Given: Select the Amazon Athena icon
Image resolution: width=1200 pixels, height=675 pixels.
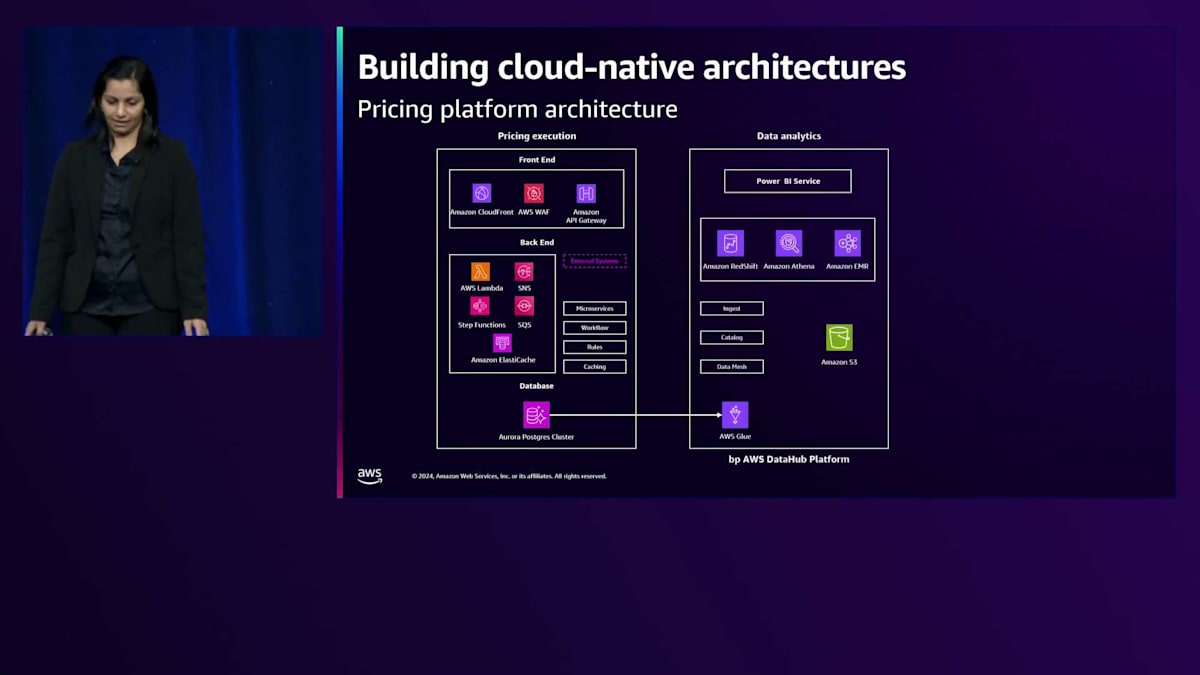Looking at the screenshot, I should pos(789,243).
